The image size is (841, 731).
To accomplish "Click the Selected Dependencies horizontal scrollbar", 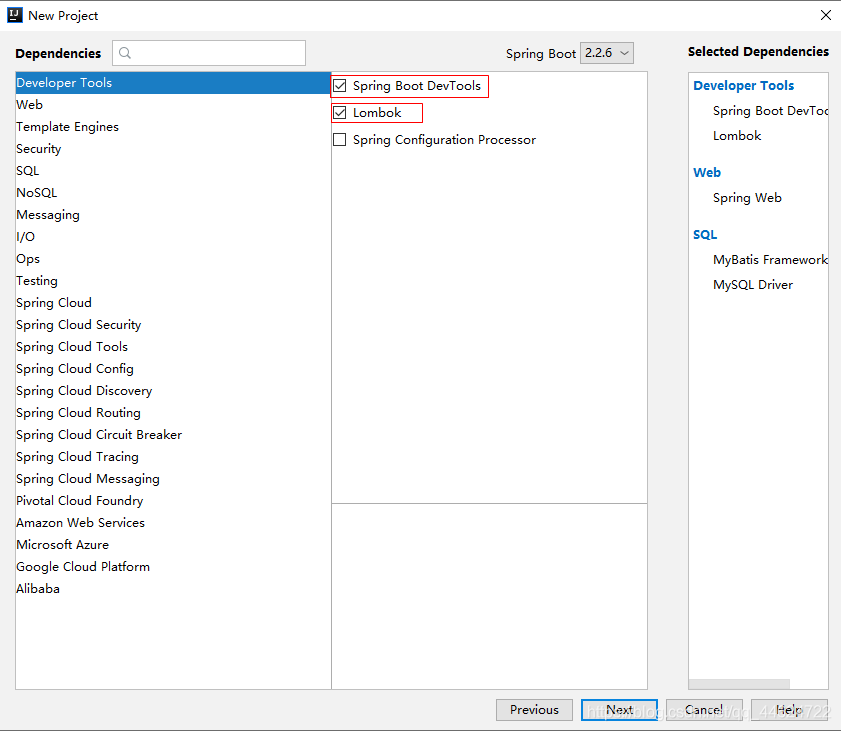I will pos(739,682).
